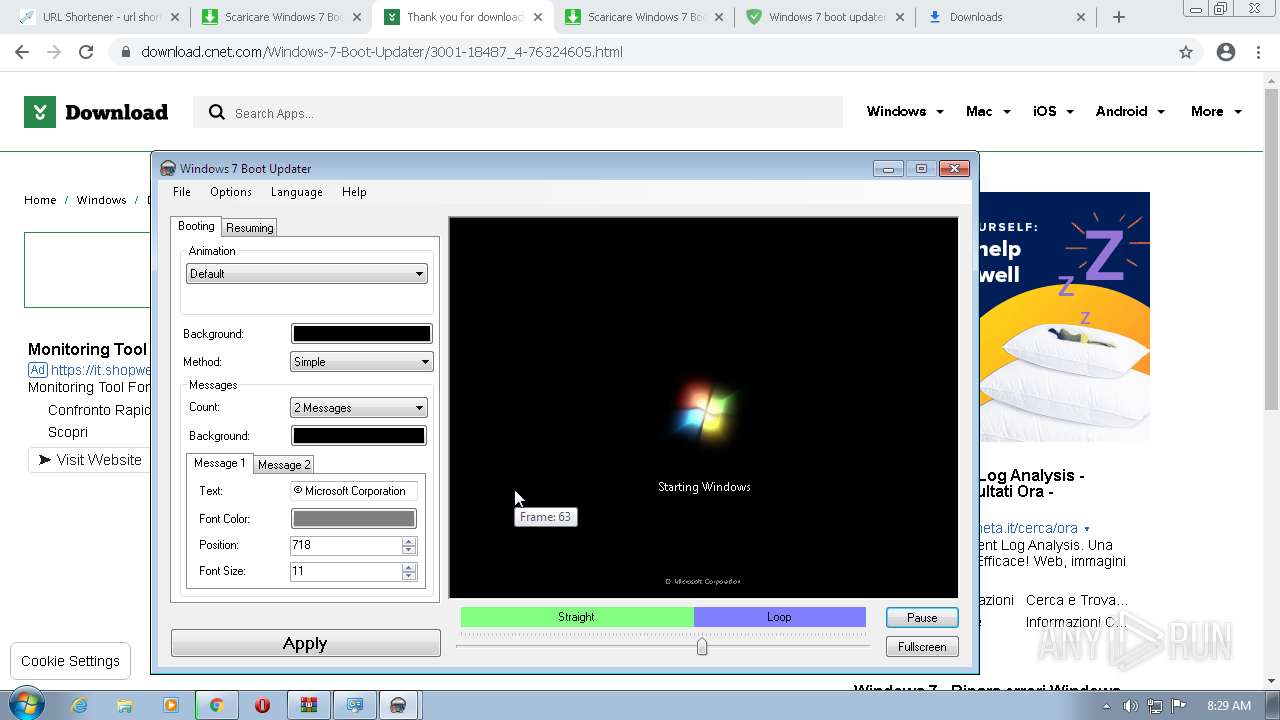1280x720 pixels.
Task: Click the pillow advertisement image
Action: point(1064,316)
